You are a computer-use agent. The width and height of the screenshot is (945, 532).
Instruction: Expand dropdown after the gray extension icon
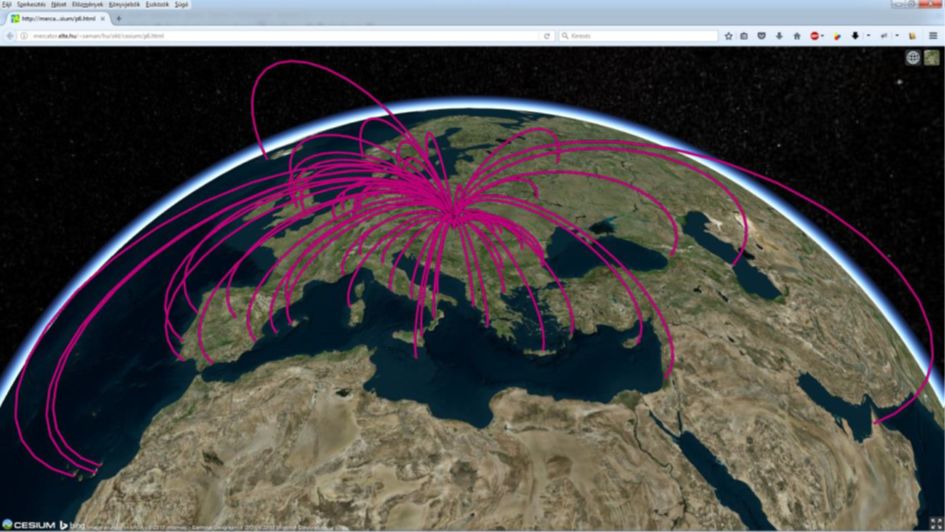click(897, 36)
